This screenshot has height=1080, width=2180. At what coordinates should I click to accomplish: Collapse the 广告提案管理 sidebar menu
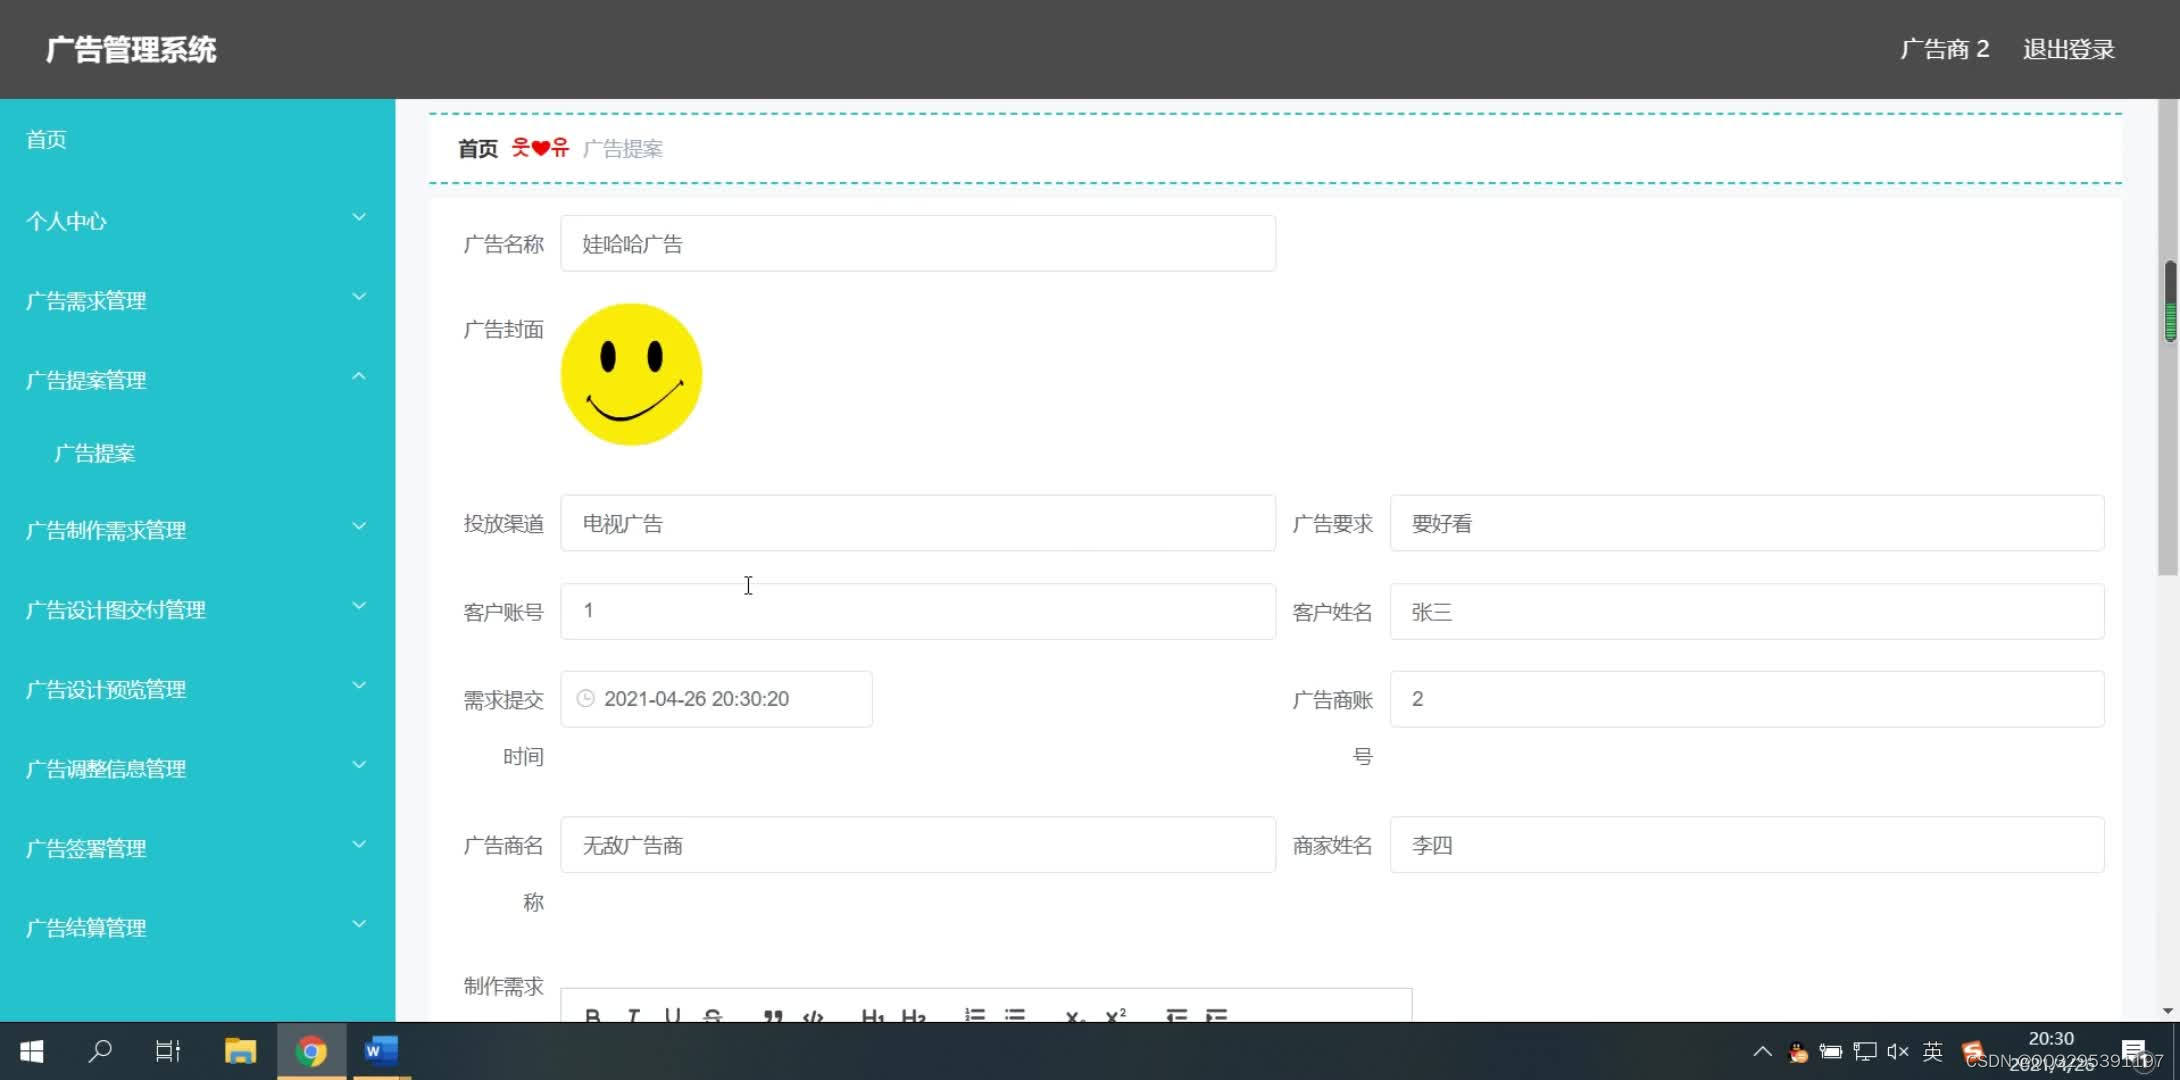(x=196, y=380)
